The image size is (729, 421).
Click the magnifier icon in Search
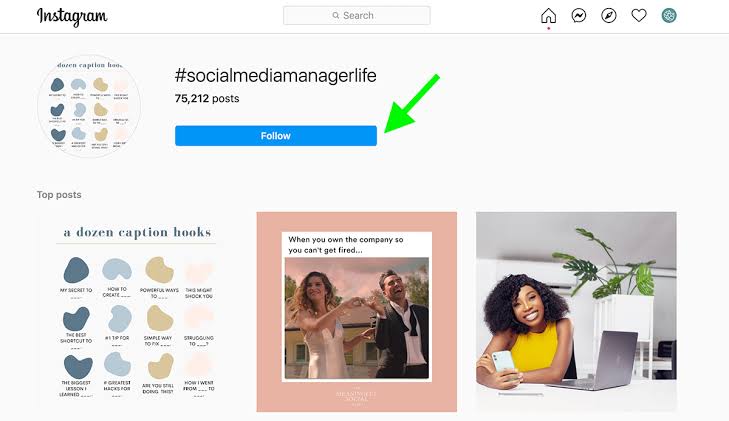pos(336,15)
